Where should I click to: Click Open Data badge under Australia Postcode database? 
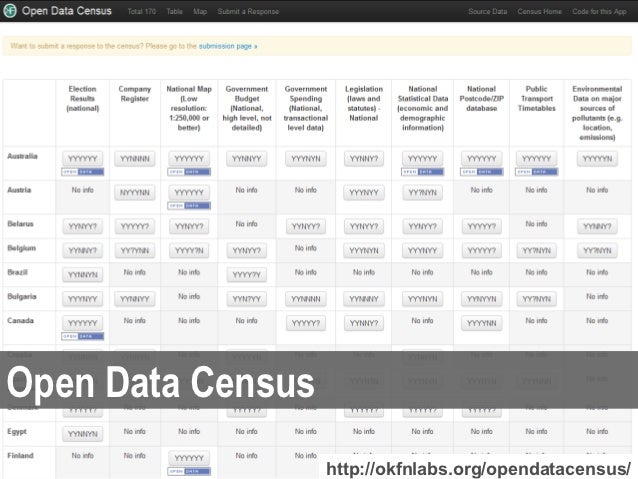pos(482,172)
